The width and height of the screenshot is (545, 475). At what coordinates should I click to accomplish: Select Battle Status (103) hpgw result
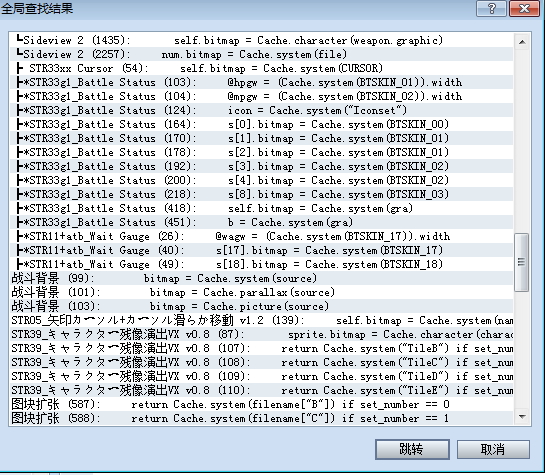tap(261, 82)
